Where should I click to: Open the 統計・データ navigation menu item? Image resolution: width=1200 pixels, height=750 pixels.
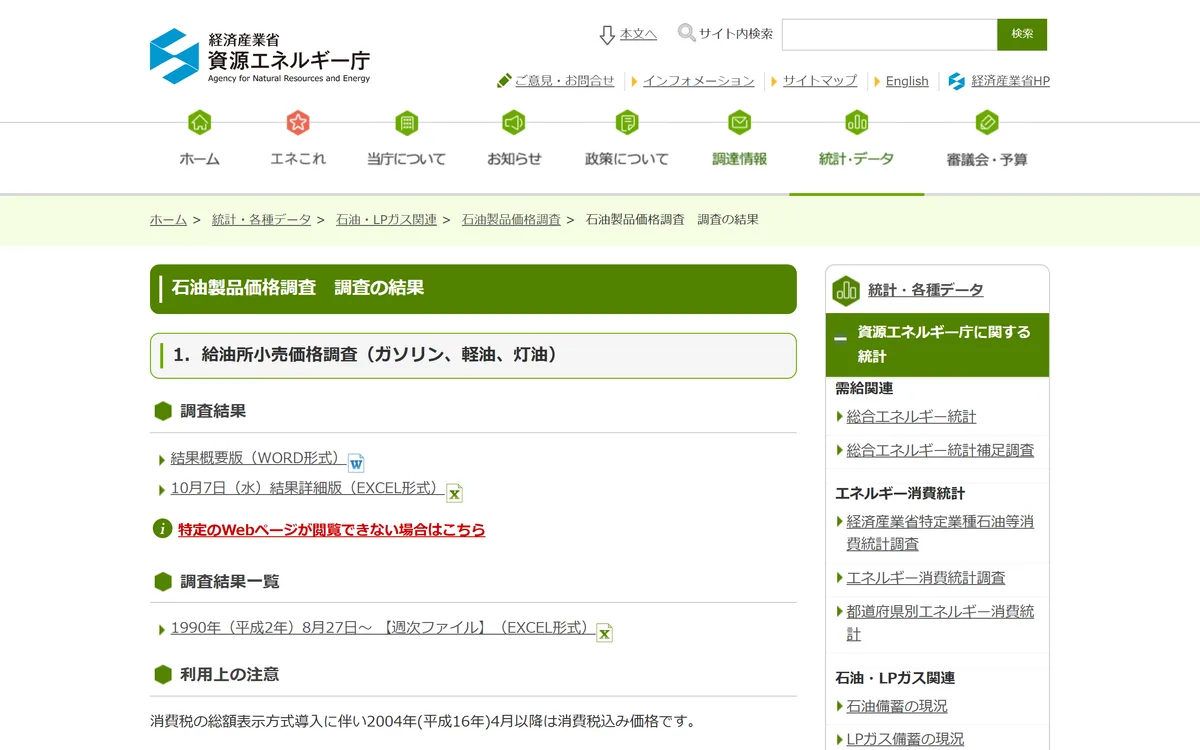coord(857,158)
